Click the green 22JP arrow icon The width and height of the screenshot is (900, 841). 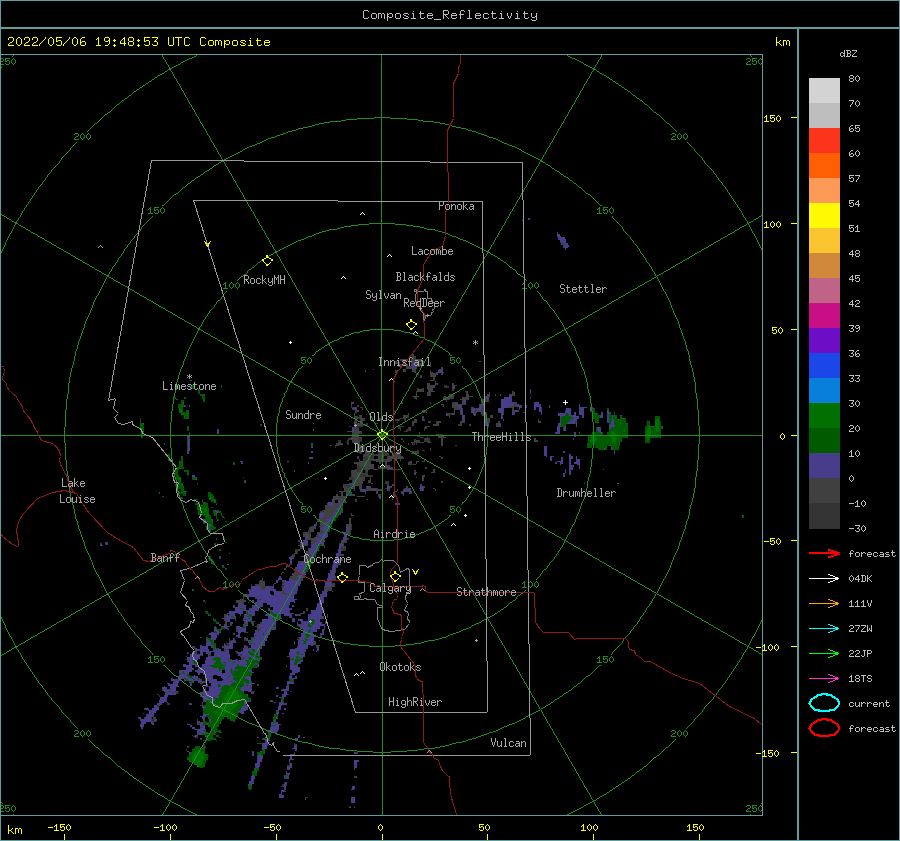click(824, 653)
